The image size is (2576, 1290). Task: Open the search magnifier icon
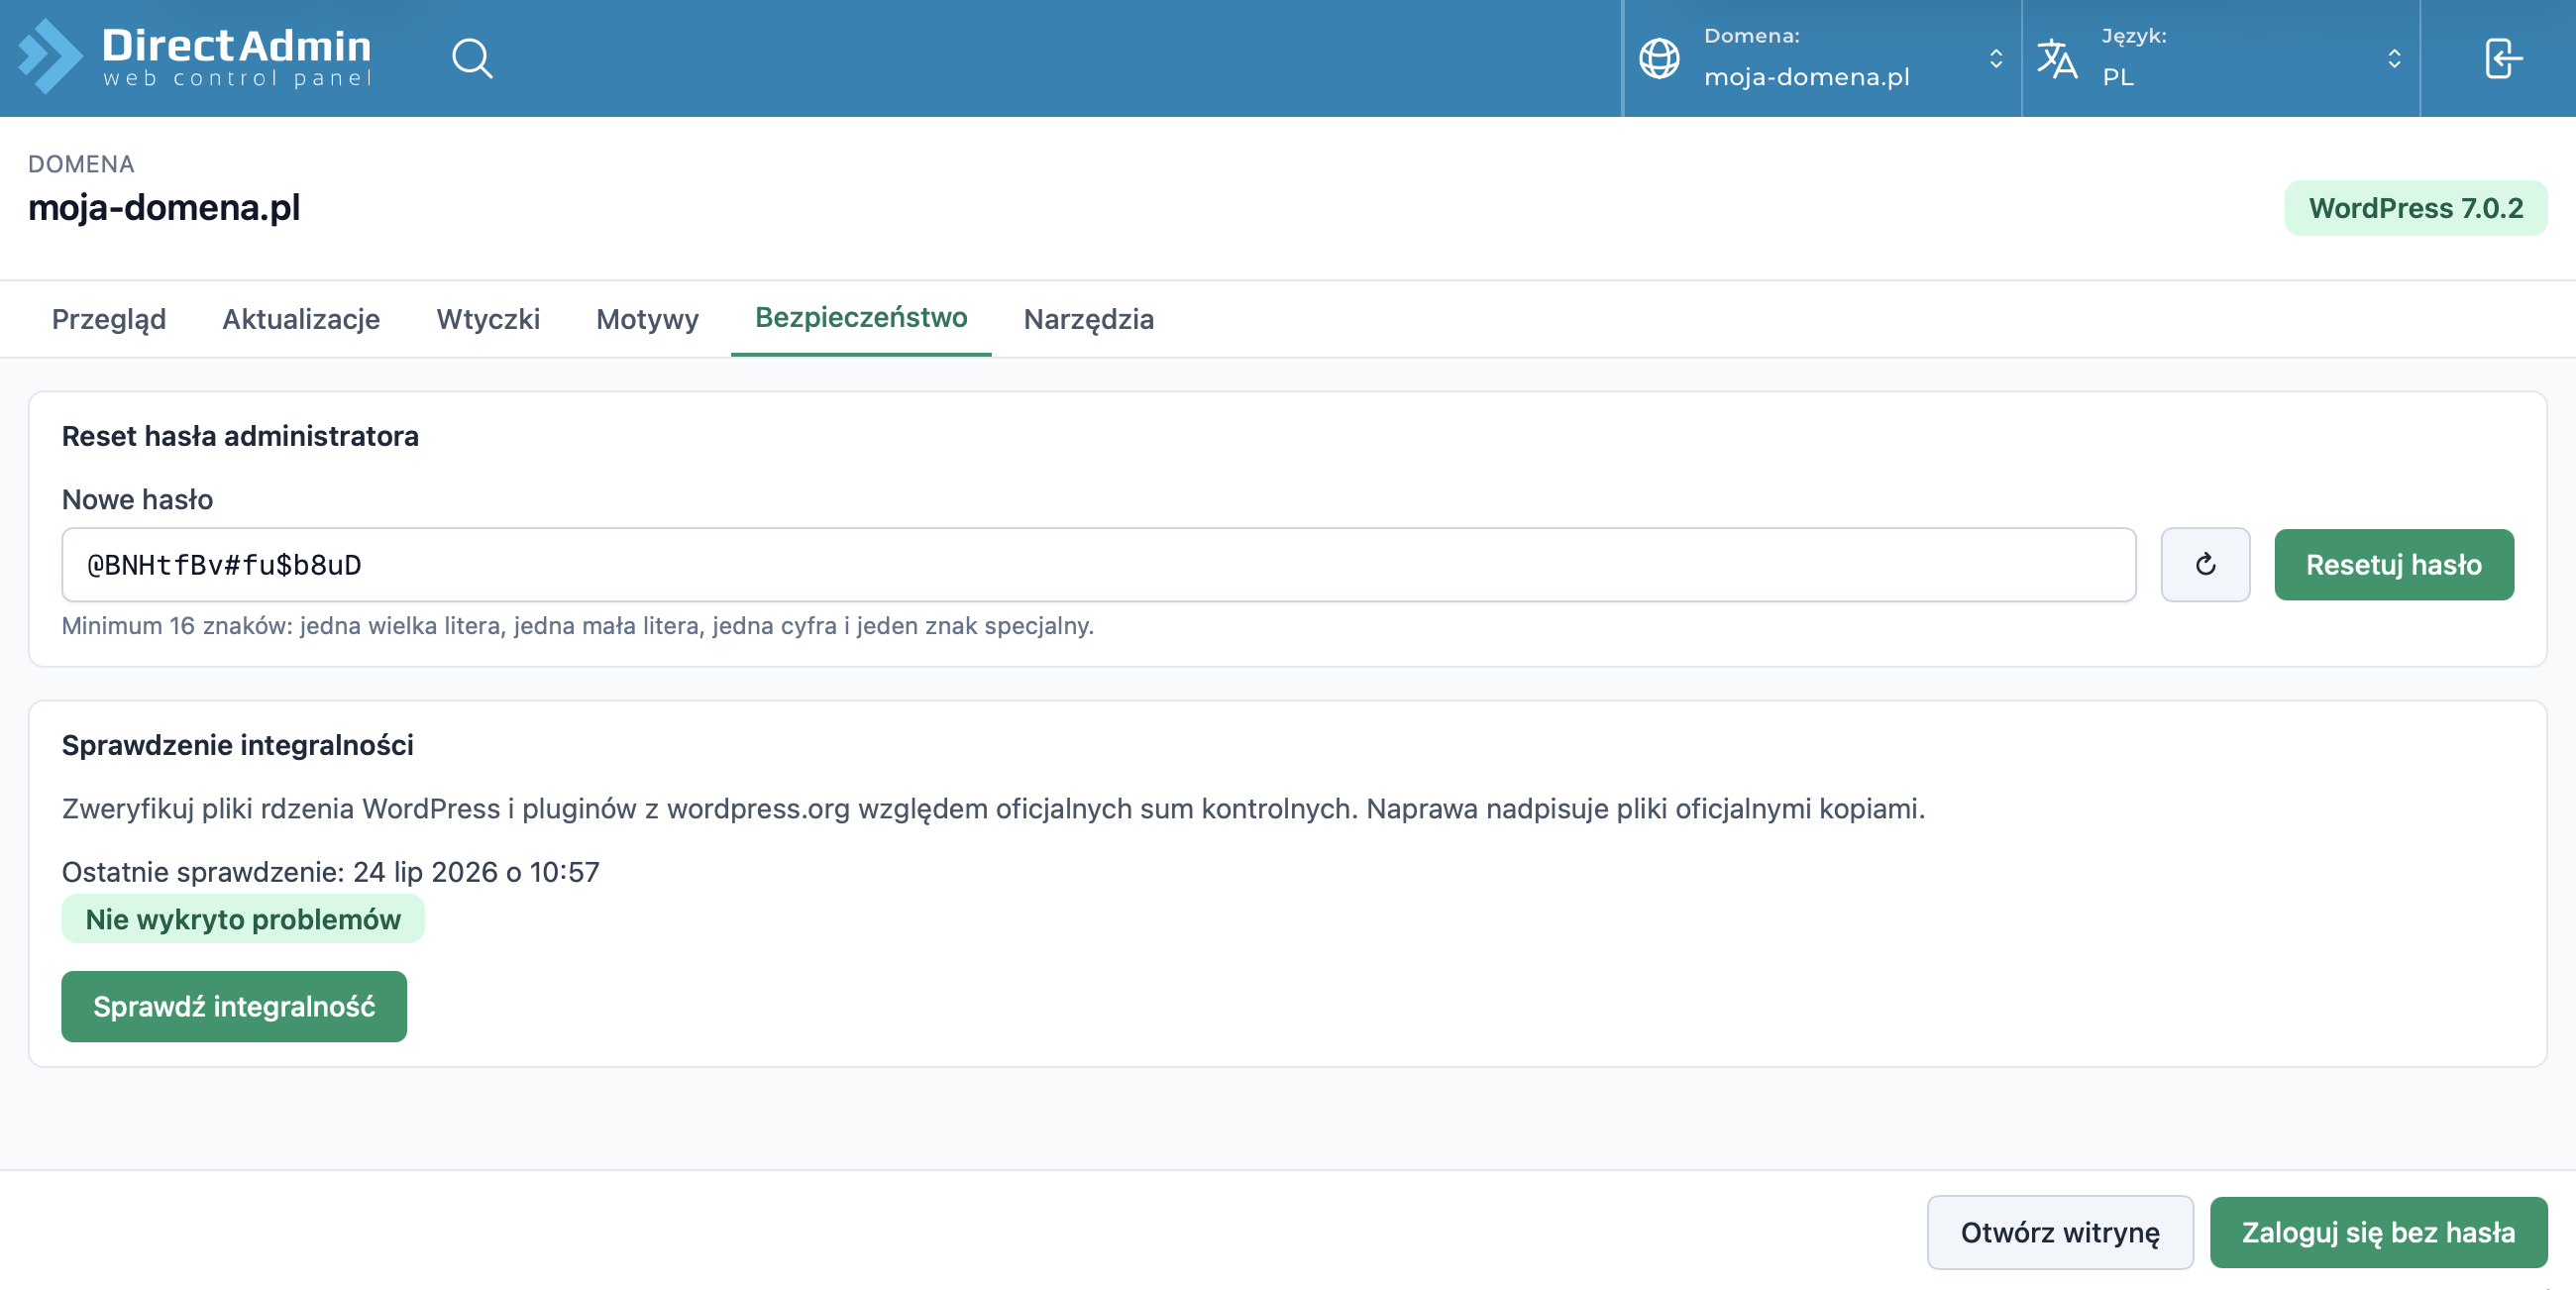tap(472, 58)
